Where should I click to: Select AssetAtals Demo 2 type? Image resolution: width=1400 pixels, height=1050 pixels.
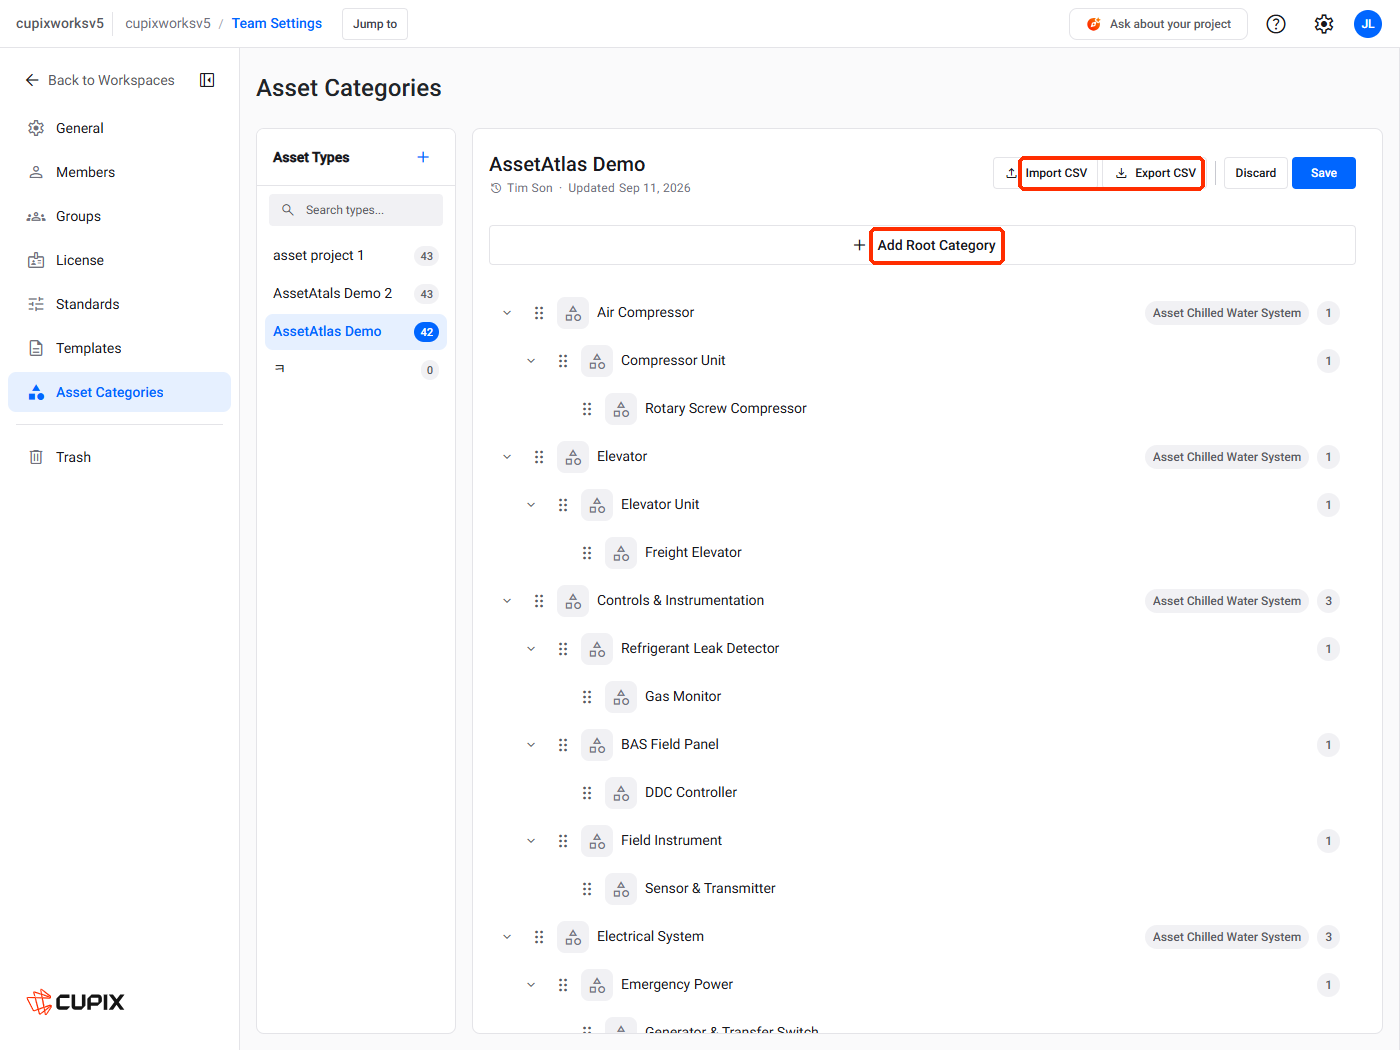[356, 294]
